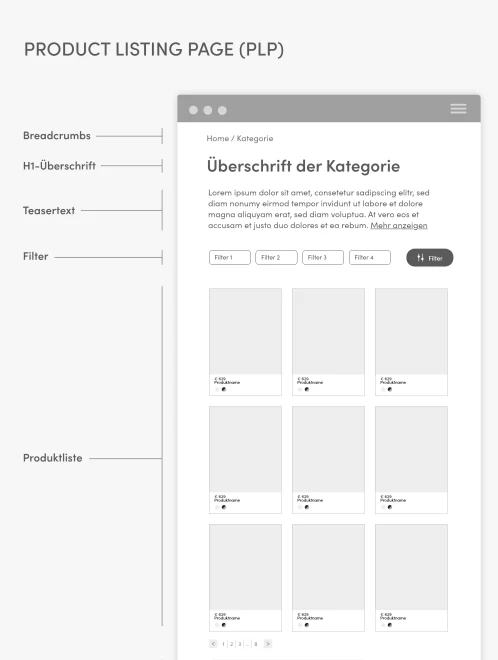Select the Filter 2 chip
The height and width of the screenshot is (660, 498).
click(276, 257)
